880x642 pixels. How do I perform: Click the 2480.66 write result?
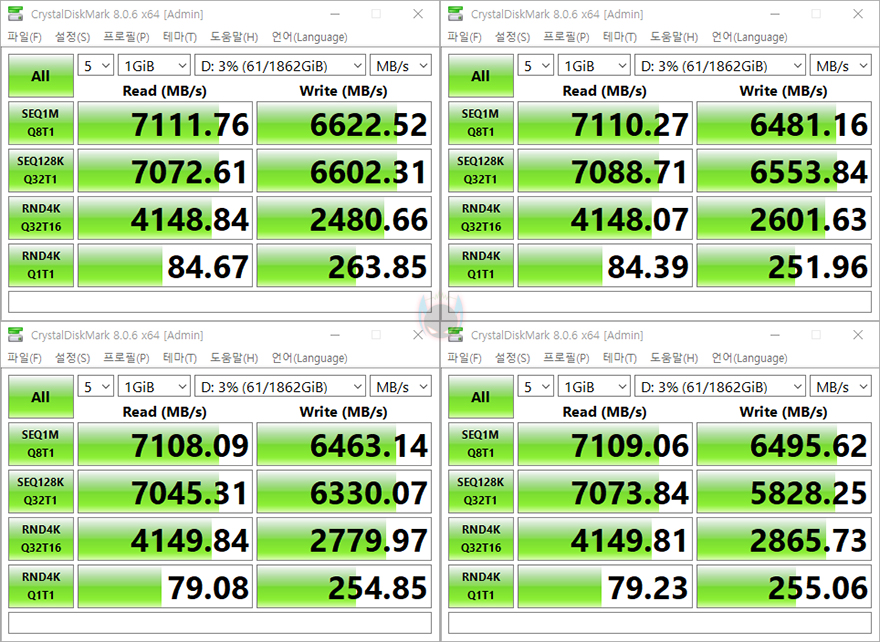point(344,218)
